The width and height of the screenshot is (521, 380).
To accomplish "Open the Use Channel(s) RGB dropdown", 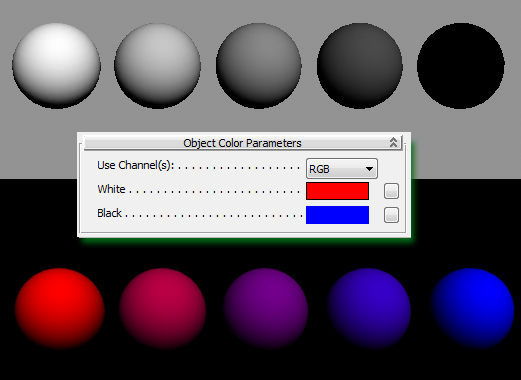I will click(342, 169).
